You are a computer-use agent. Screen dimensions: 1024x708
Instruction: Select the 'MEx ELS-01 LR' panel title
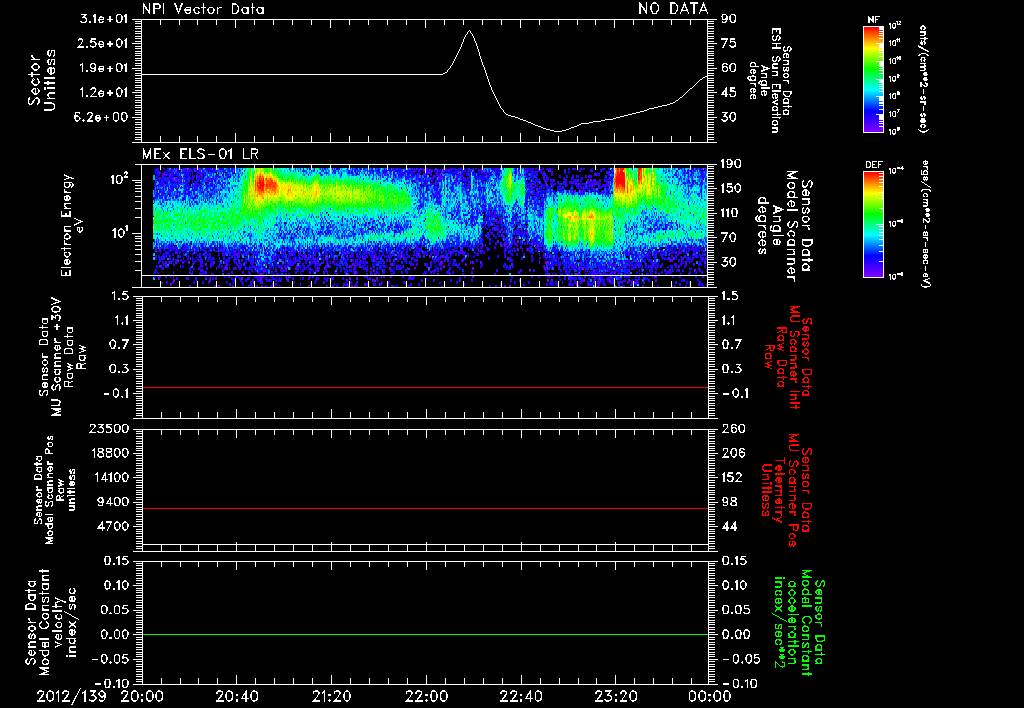coord(200,155)
